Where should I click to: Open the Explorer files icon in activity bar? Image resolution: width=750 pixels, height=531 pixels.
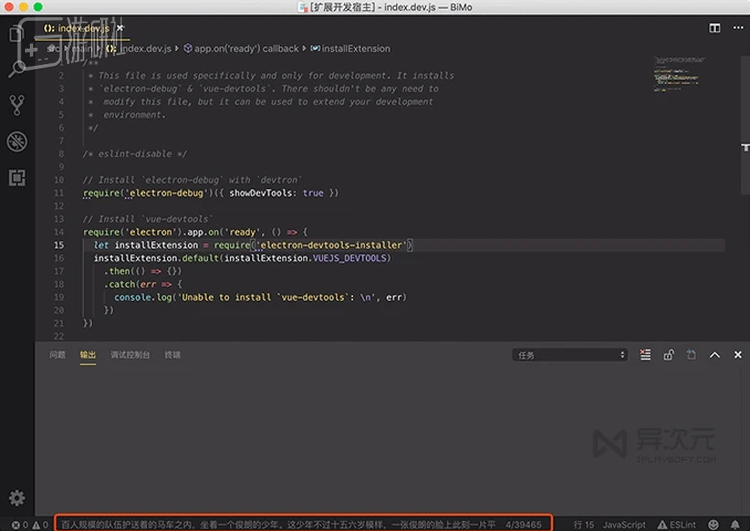click(x=17, y=34)
